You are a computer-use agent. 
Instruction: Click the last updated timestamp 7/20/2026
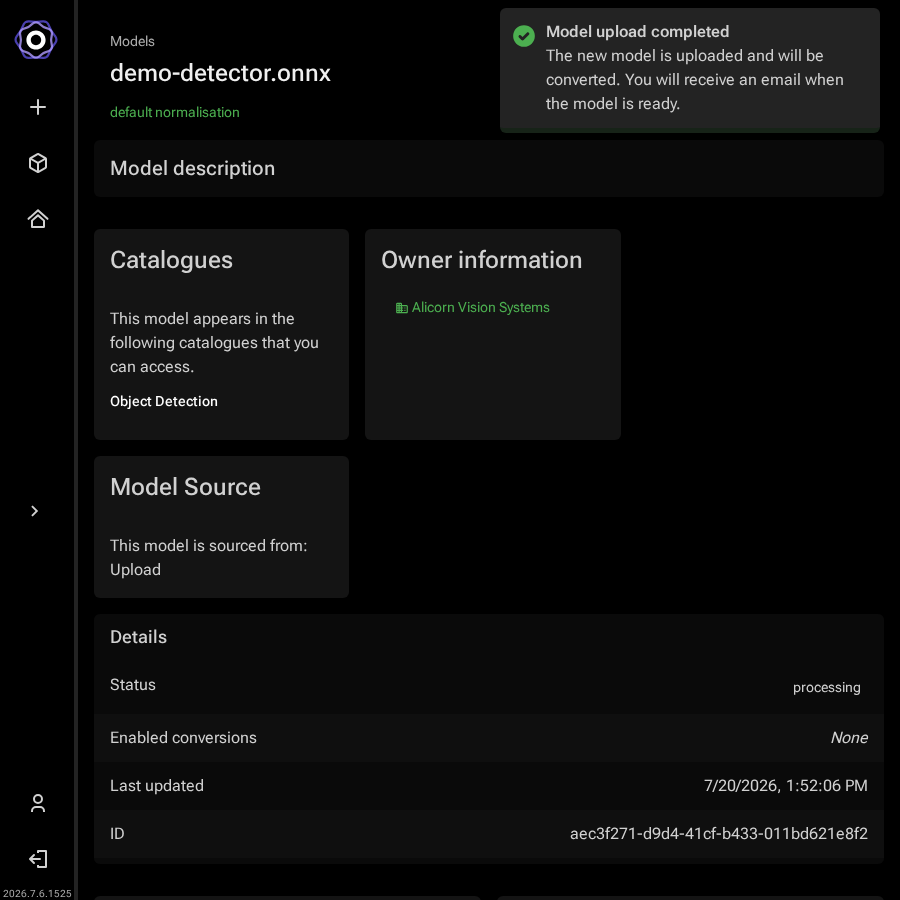(785, 786)
